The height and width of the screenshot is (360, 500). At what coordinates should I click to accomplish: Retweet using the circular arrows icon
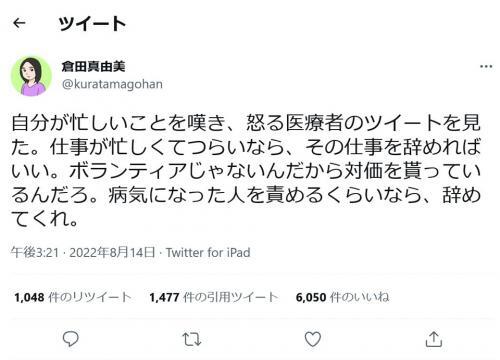[x=192, y=339]
